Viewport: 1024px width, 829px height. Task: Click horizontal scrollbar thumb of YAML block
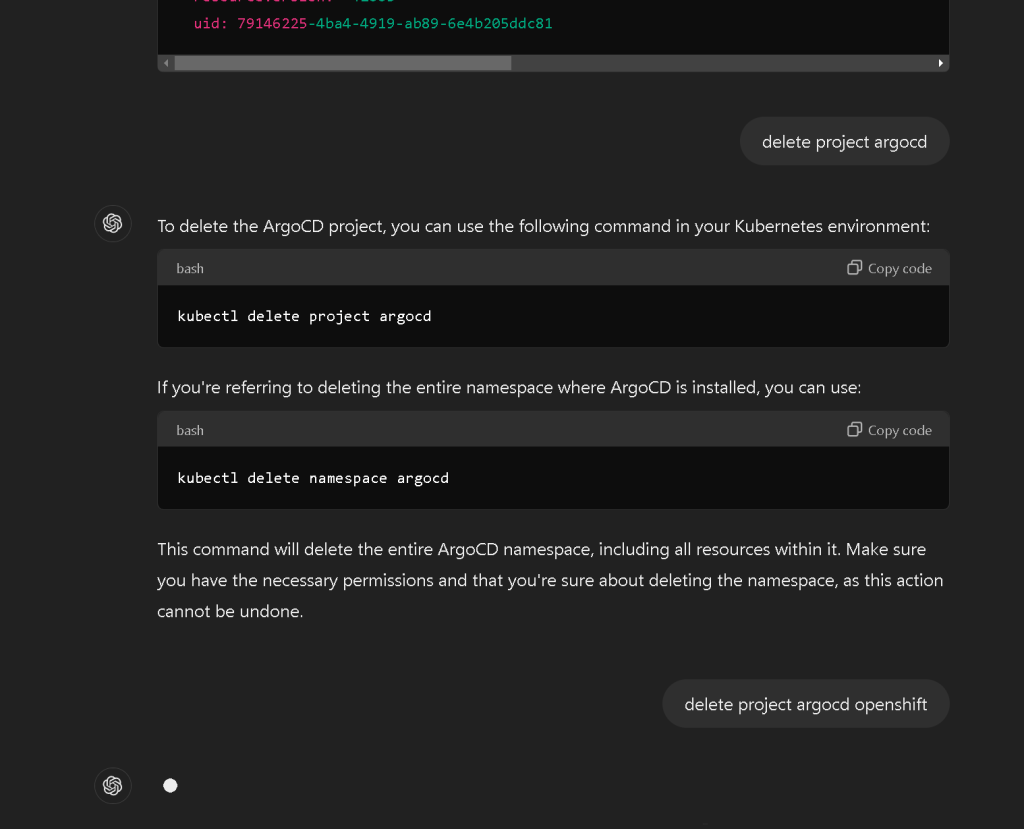(x=343, y=63)
